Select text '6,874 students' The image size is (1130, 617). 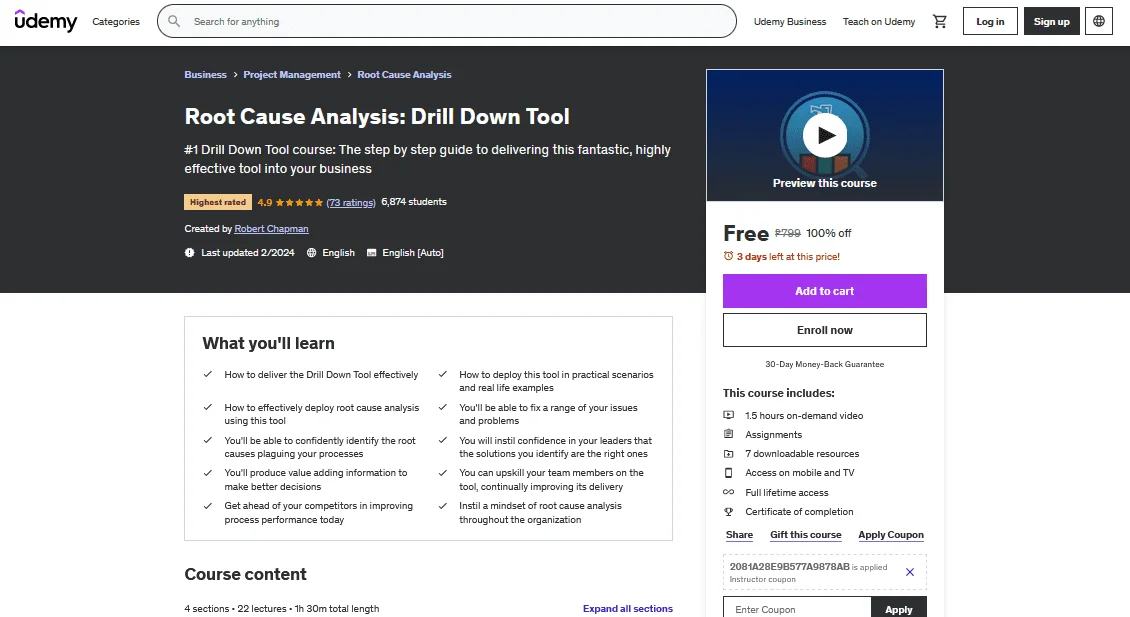coord(414,202)
